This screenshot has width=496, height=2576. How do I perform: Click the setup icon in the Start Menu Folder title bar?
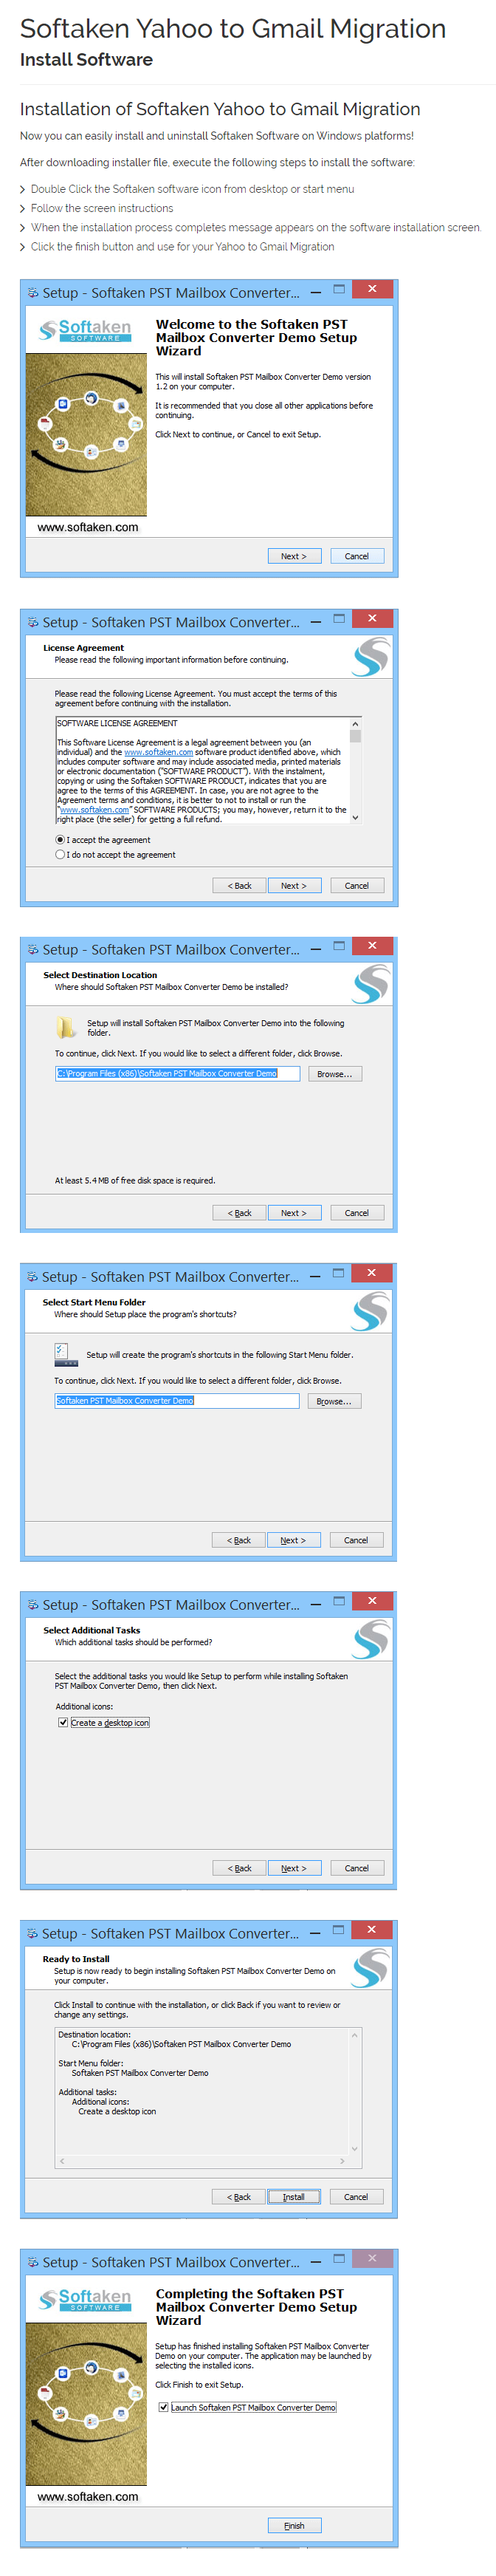33,1277
